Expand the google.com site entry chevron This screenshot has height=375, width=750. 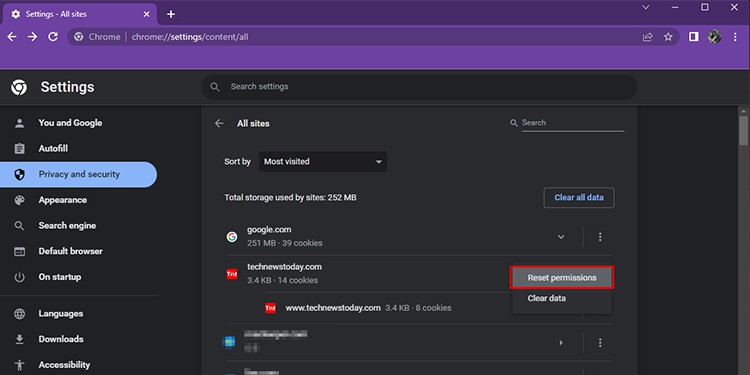[x=561, y=237]
